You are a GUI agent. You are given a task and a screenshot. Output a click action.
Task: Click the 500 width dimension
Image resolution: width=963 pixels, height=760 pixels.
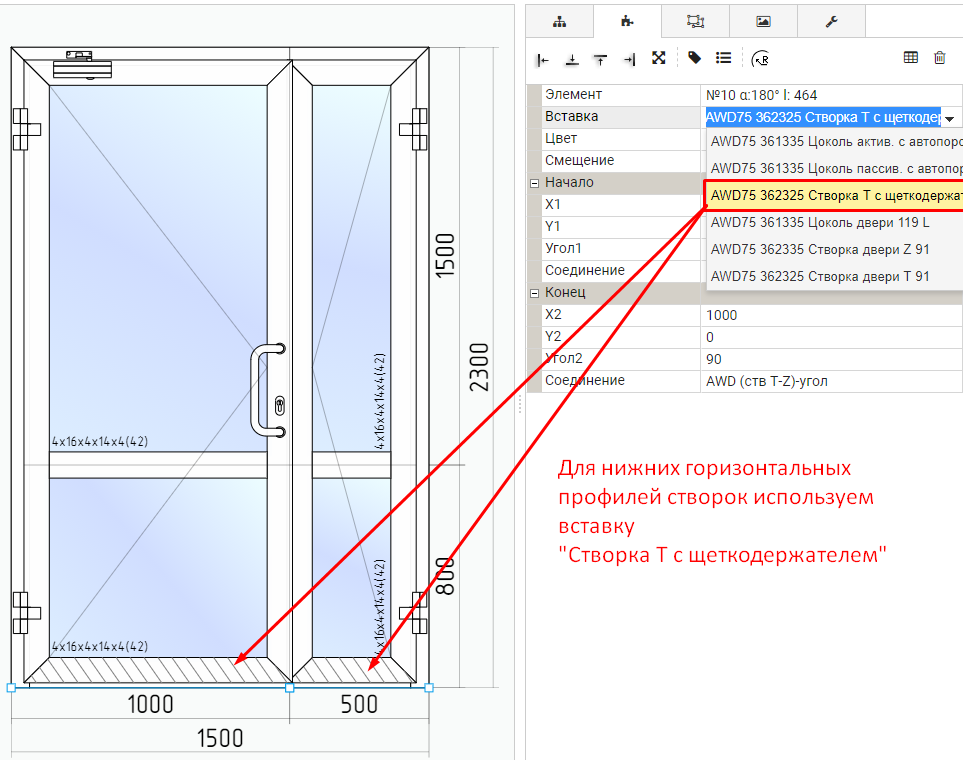tap(359, 704)
